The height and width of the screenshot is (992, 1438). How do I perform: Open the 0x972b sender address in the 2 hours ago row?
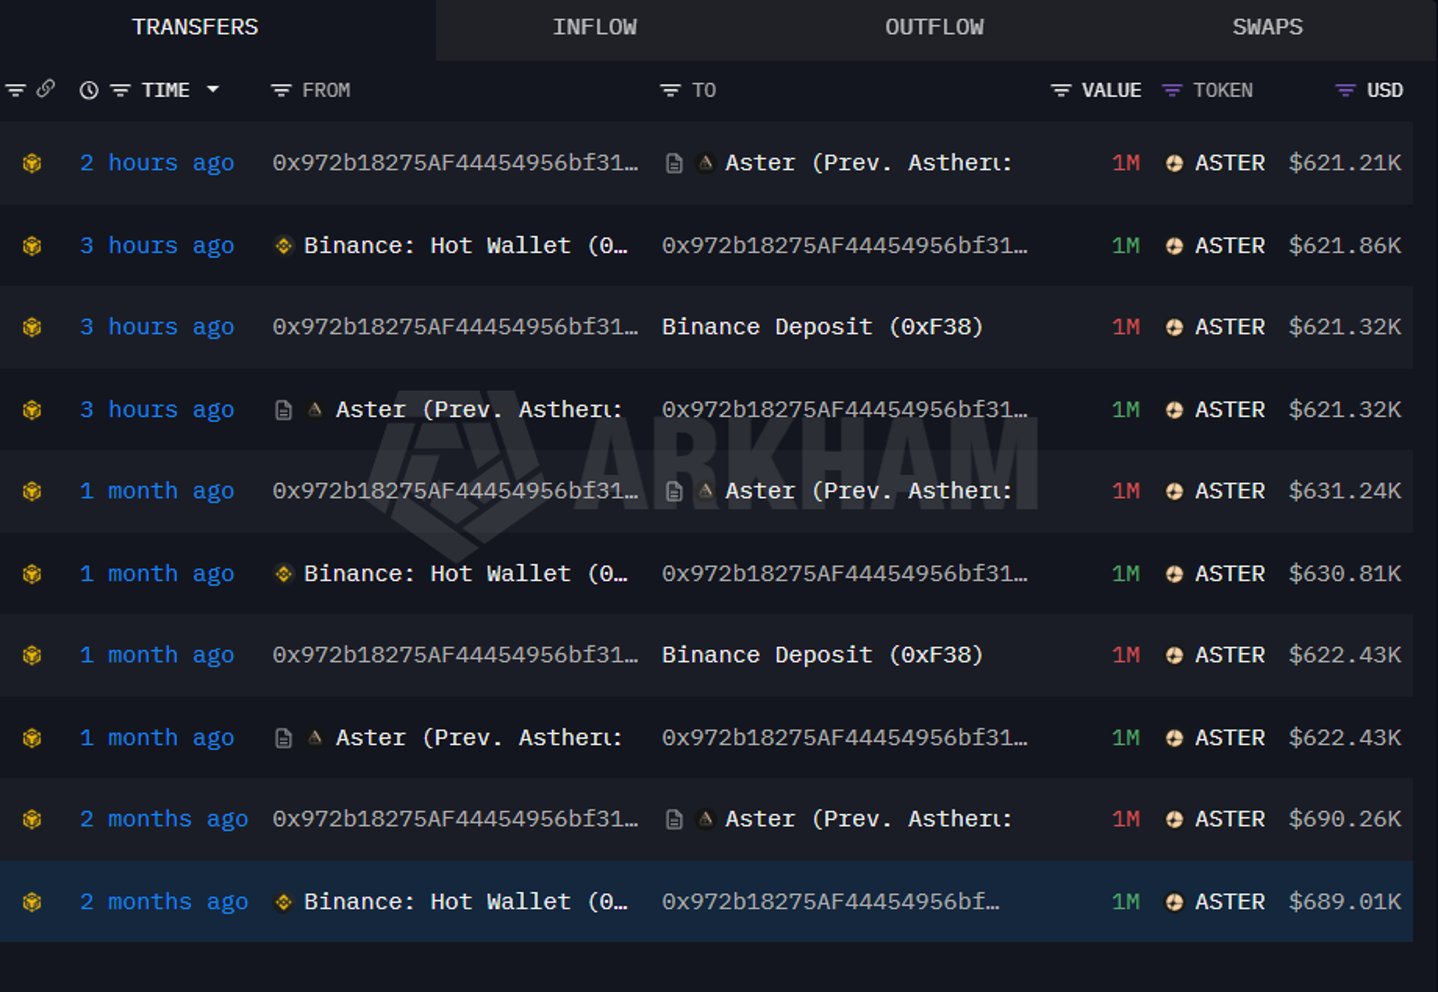coord(455,163)
